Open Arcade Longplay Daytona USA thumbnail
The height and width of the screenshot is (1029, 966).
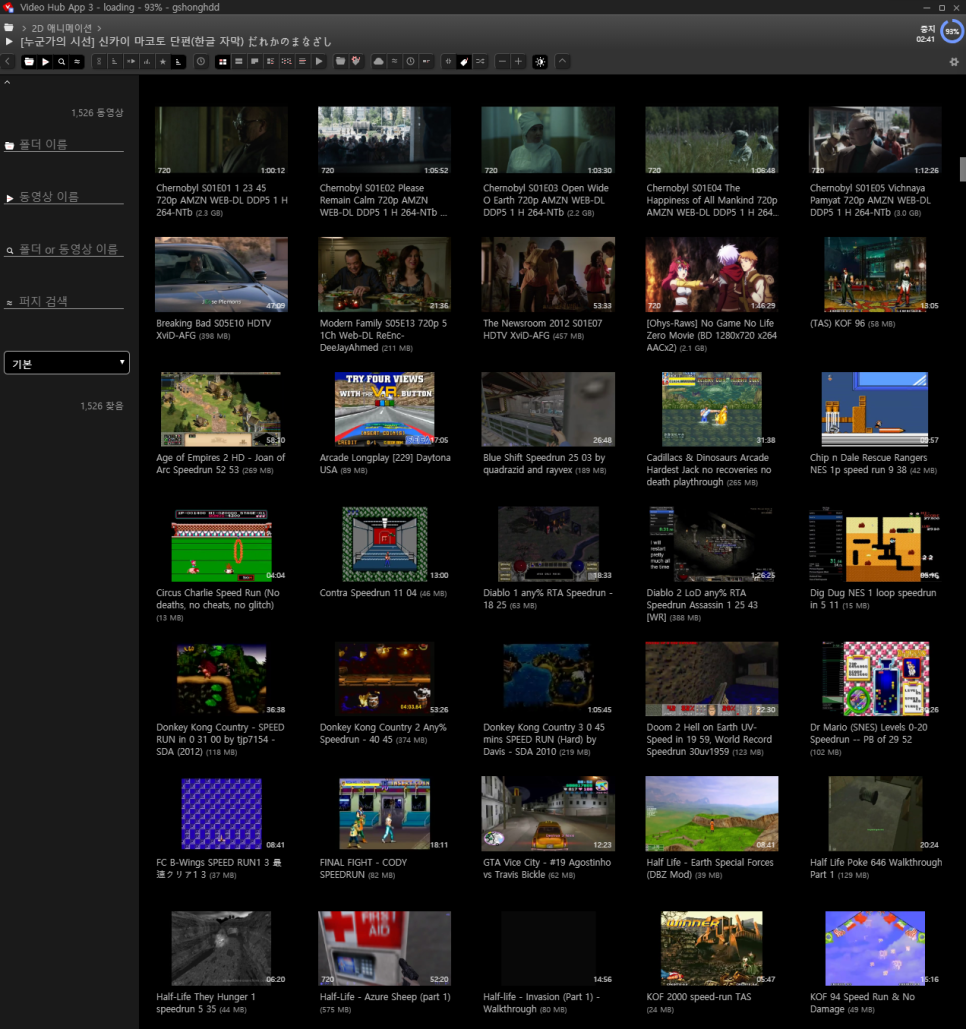385,409
